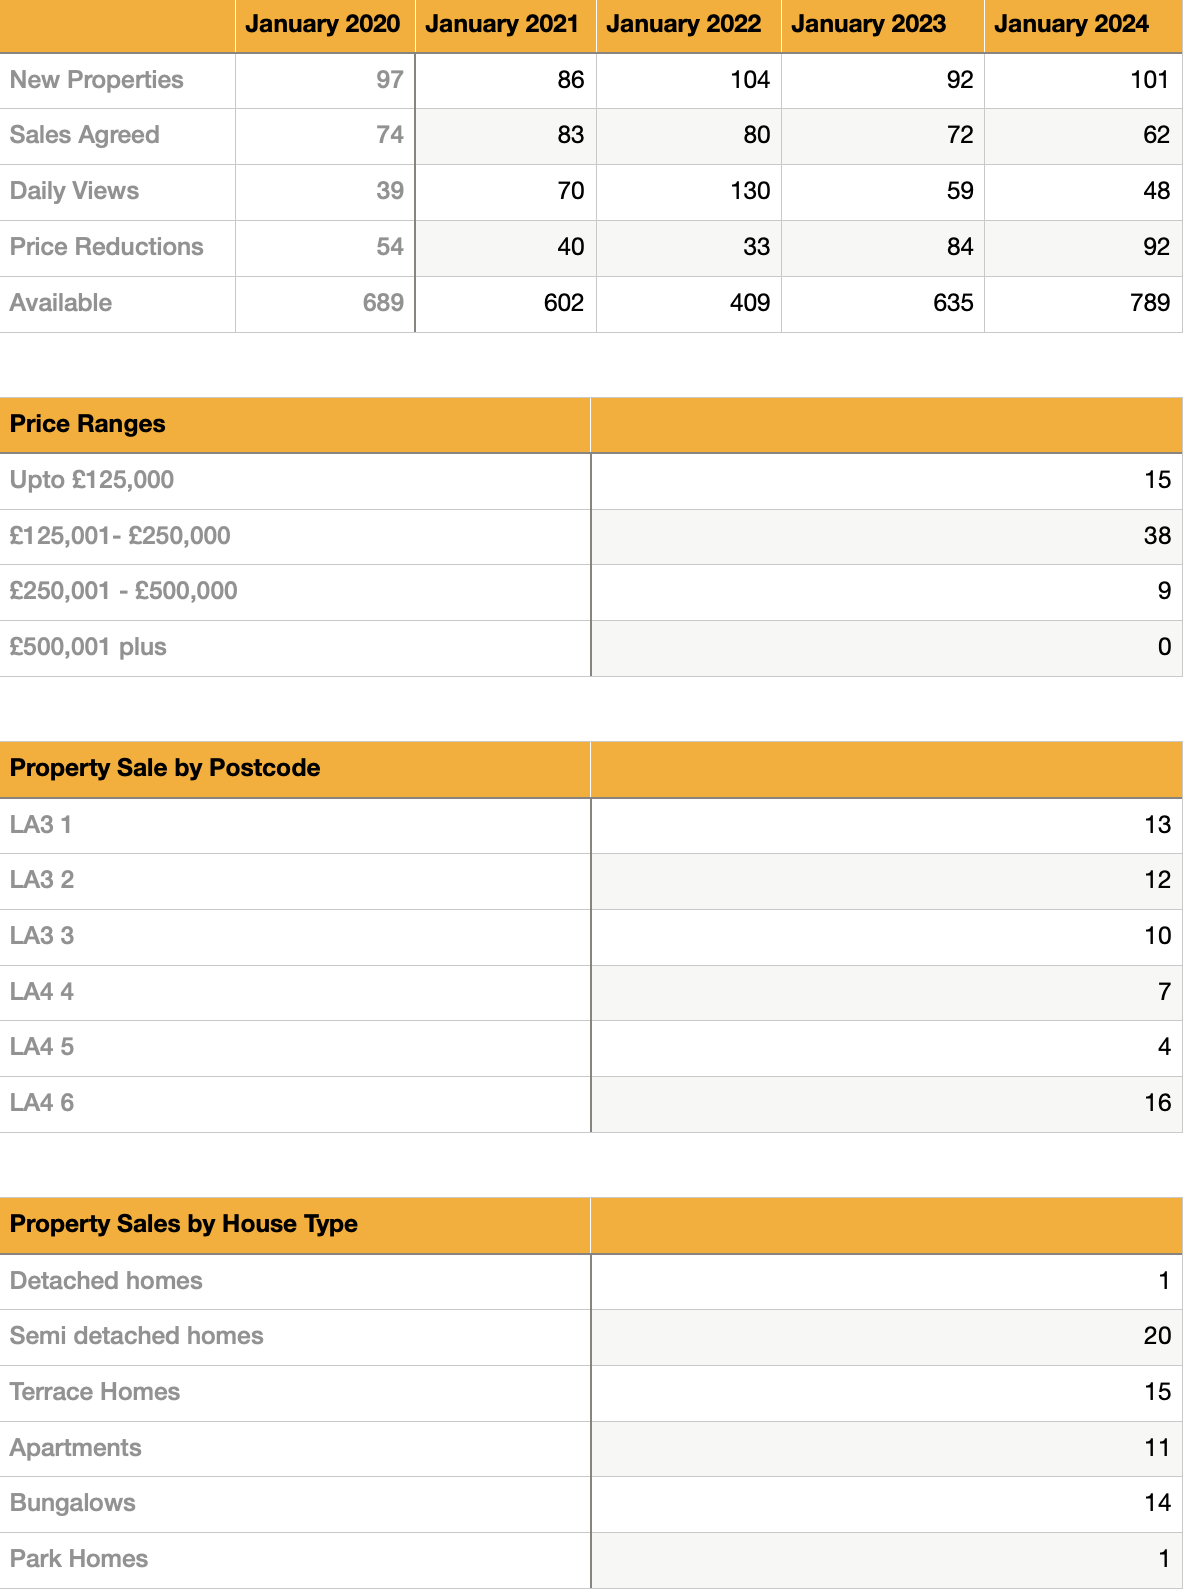Select the January 2024 column header
Image resolution: width=1194 pixels, height=1592 pixels.
tap(1071, 25)
